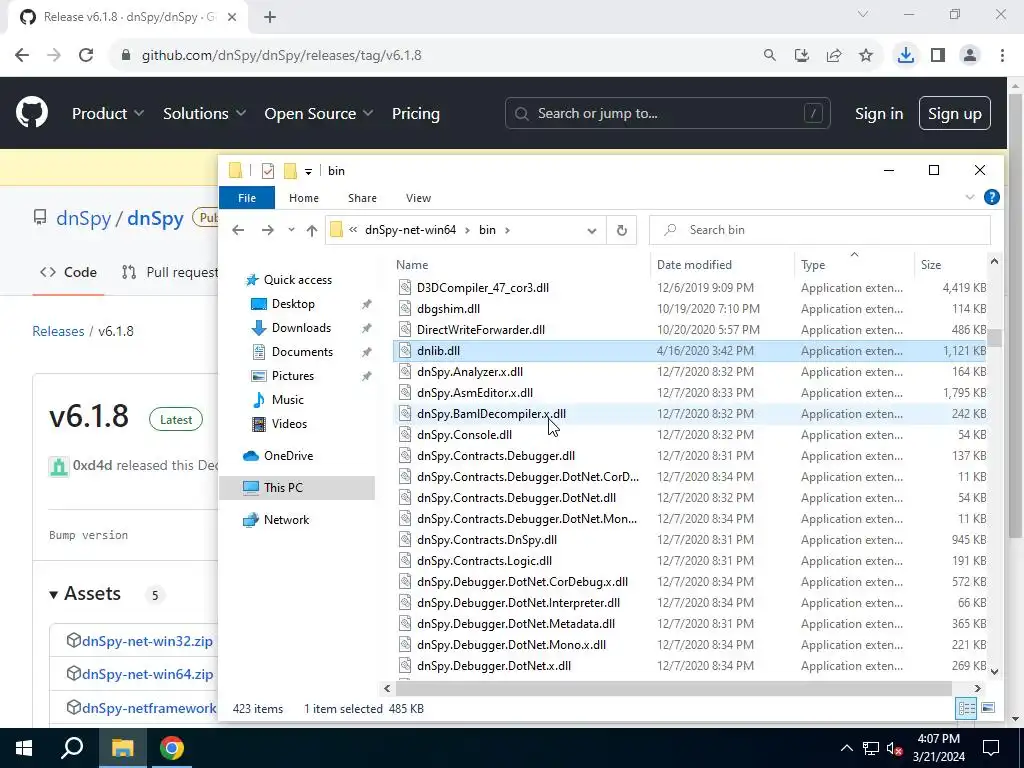This screenshot has height=768, width=1024.
Task: Open the Chrome three-dot menu
Action: tap(1002, 56)
